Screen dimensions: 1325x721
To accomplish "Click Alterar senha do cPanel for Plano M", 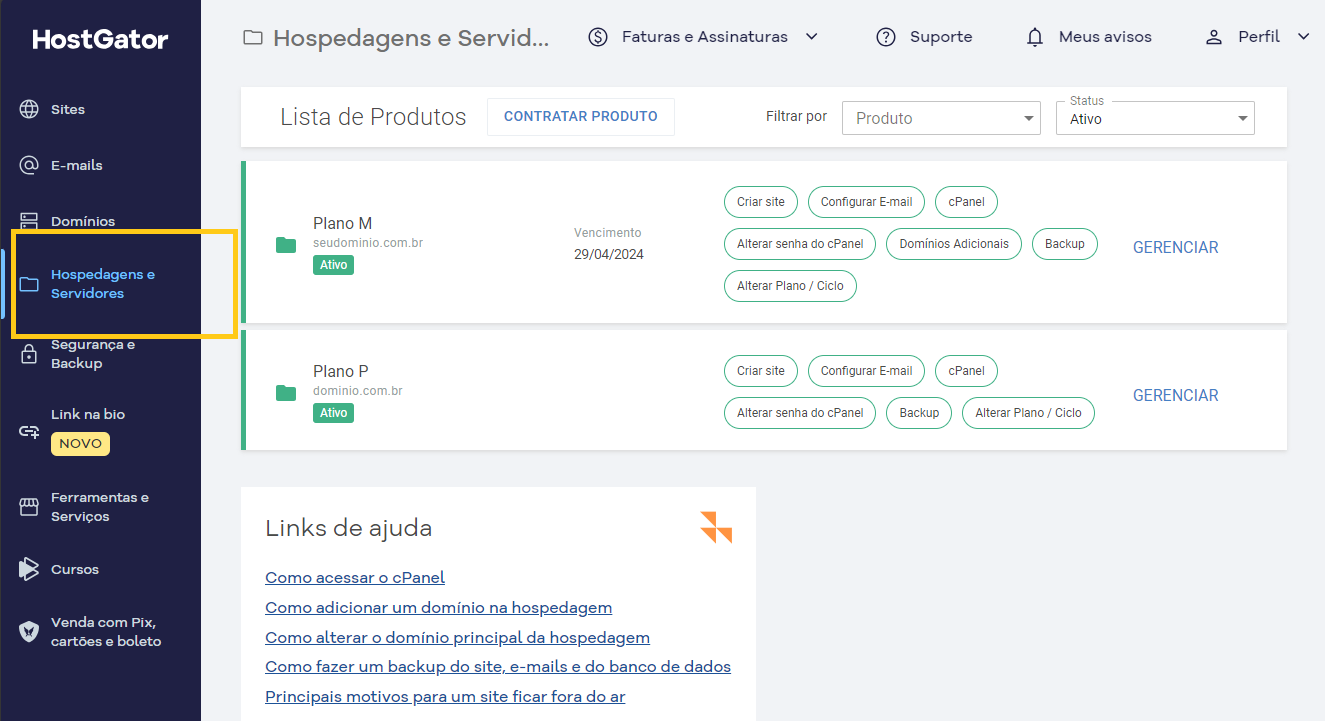I will click(x=800, y=244).
